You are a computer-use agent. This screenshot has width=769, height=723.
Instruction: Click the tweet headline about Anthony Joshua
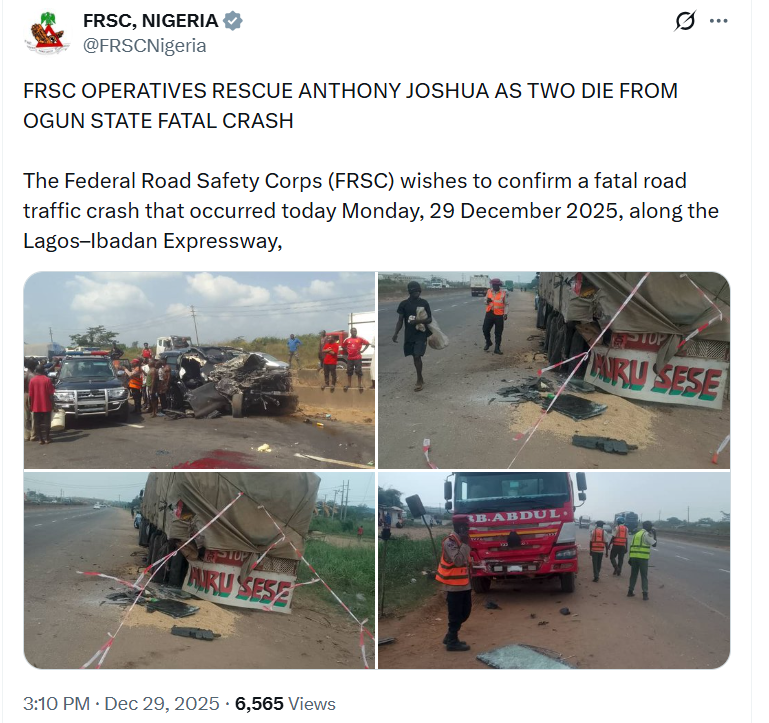pyautogui.click(x=350, y=106)
